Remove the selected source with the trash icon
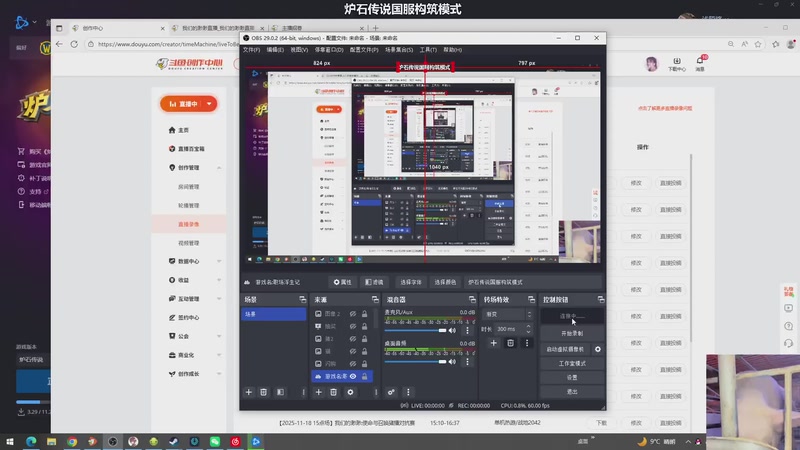The width and height of the screenshot is (800, 450). (x=333, y=392)
